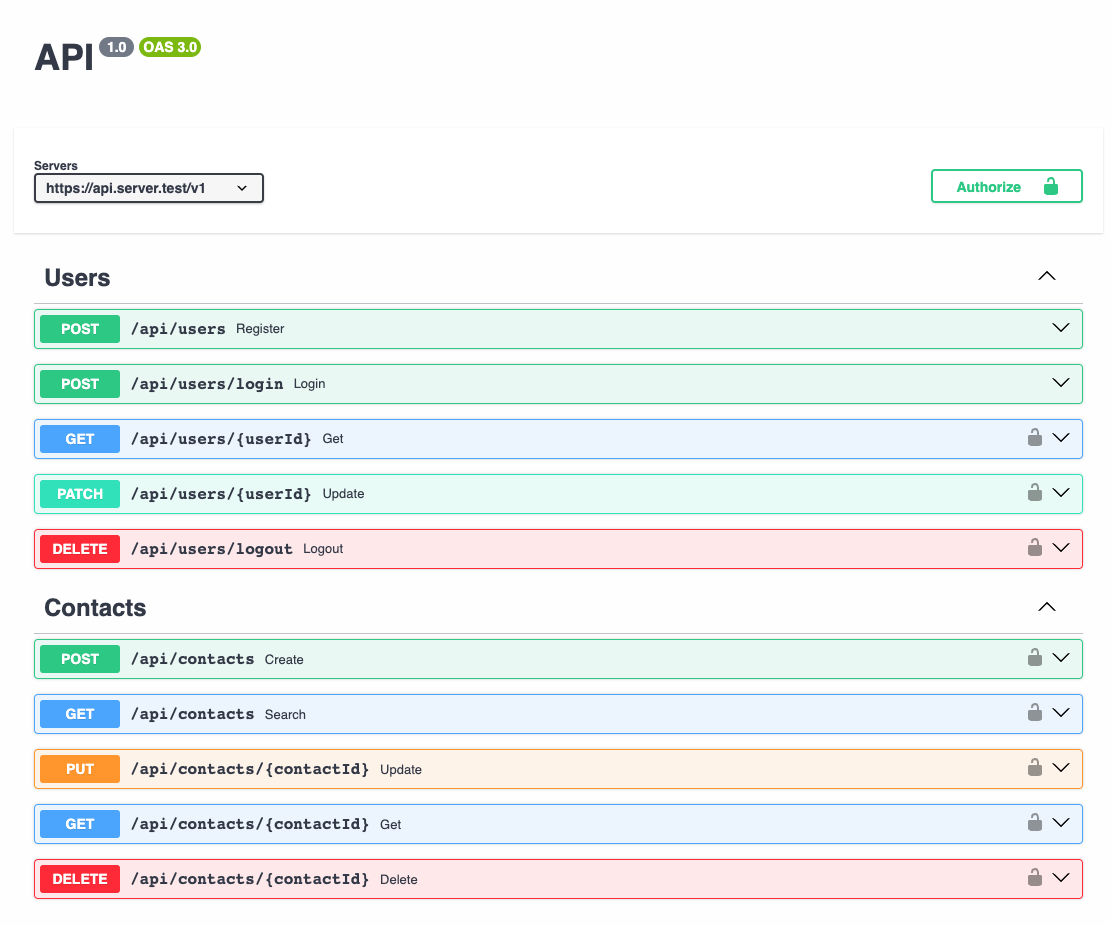Expand PATCH /api/users/{userId} chevron
Screen dimensions: 1111x926
pos(1061,493)
